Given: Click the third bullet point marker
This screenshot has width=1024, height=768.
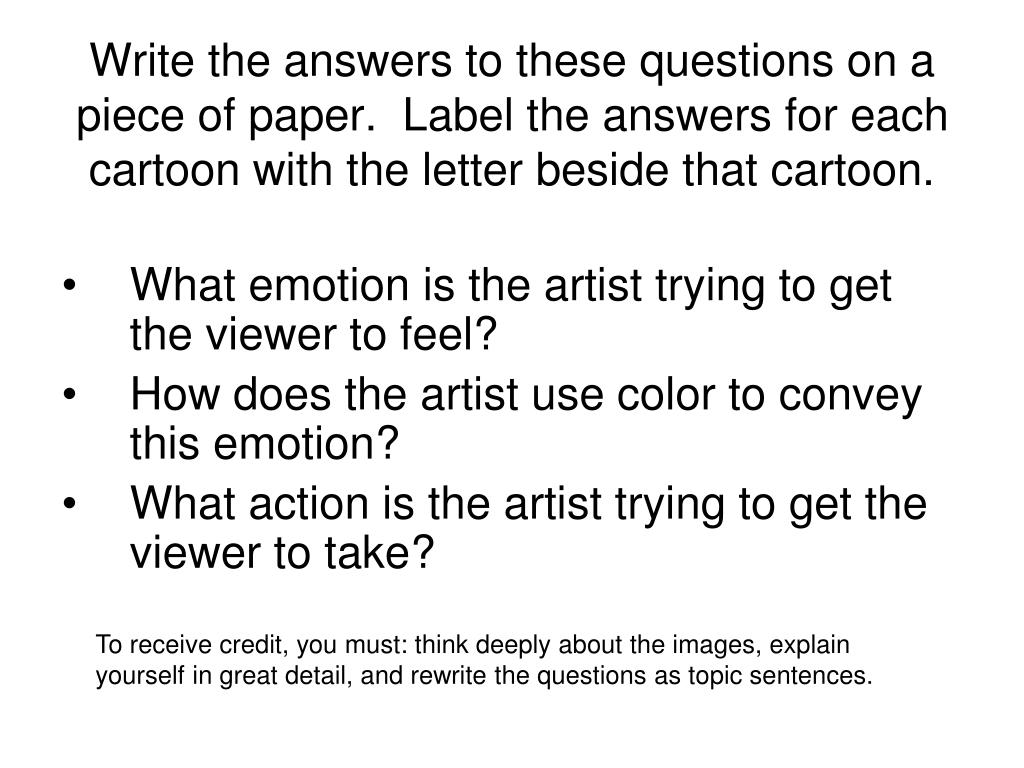Looking at the screenshot, I should point(70,504).
